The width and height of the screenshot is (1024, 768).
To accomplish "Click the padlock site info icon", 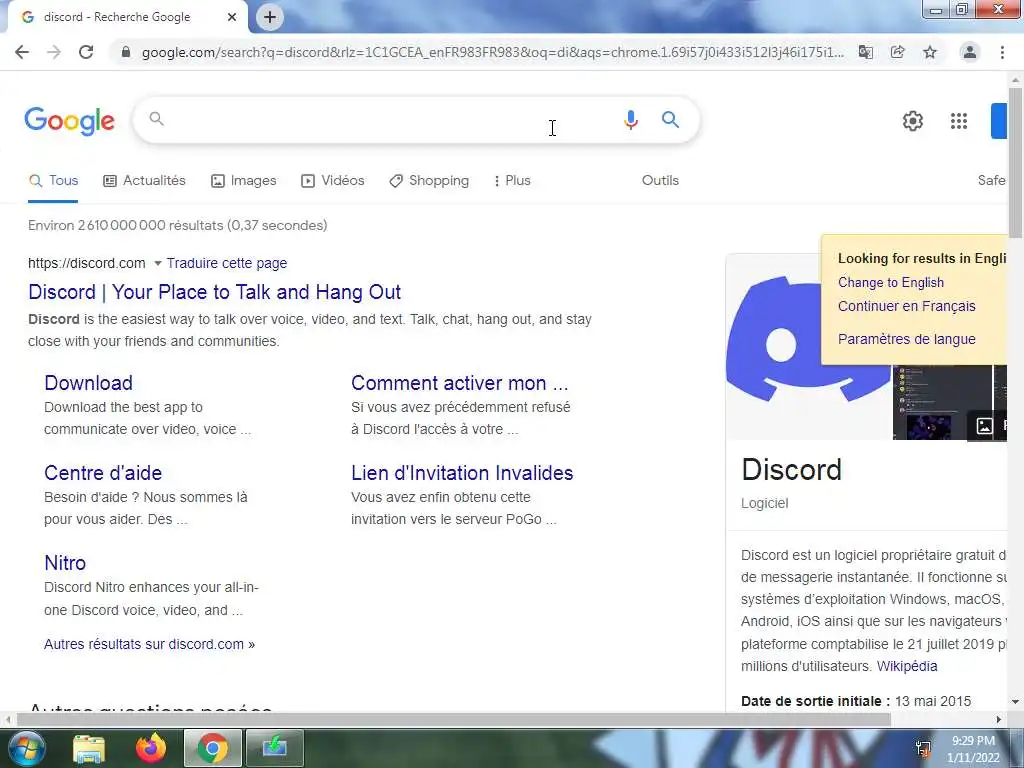I will point(126,52).
